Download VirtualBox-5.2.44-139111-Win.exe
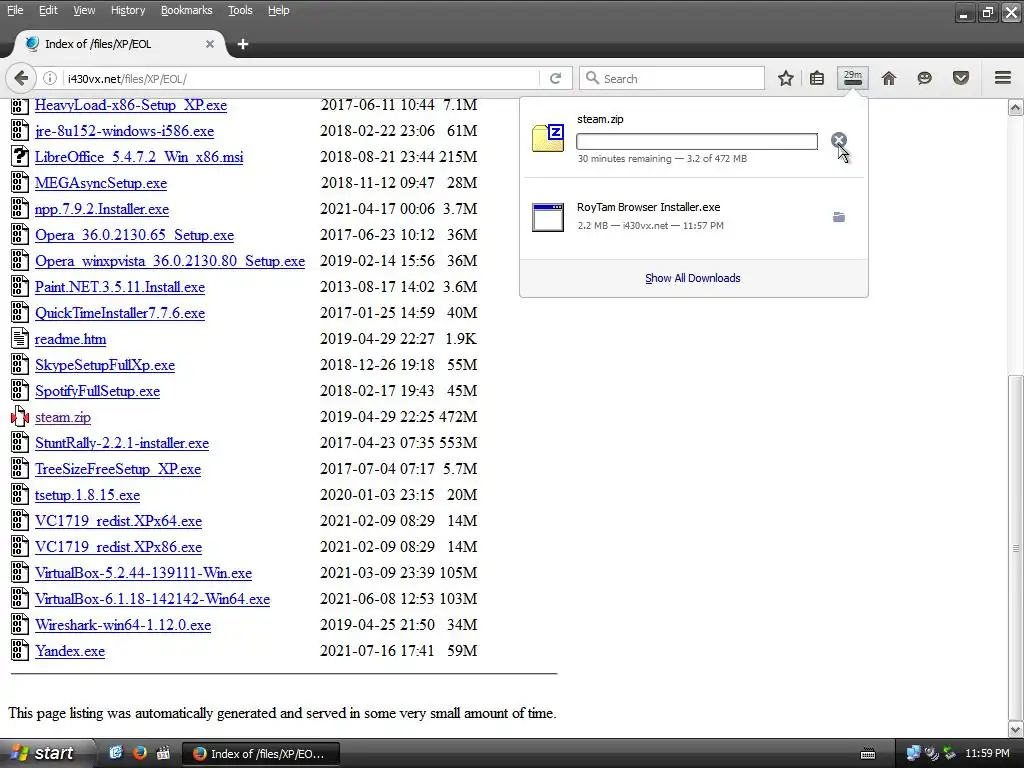The width and height of the screenshot is (1024, 768). pos(143,573)
